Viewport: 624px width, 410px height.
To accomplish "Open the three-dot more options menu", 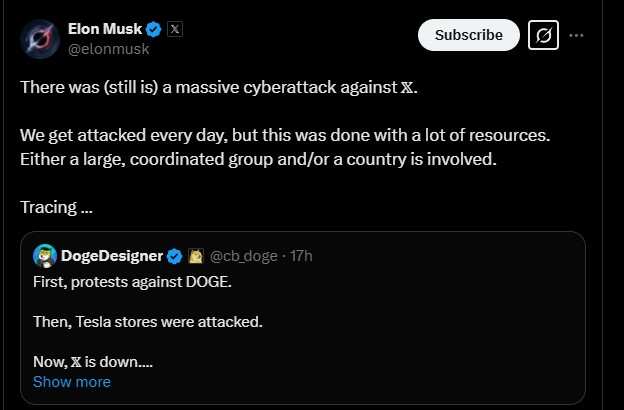I will pyautogui.click(x=577, y=35).
